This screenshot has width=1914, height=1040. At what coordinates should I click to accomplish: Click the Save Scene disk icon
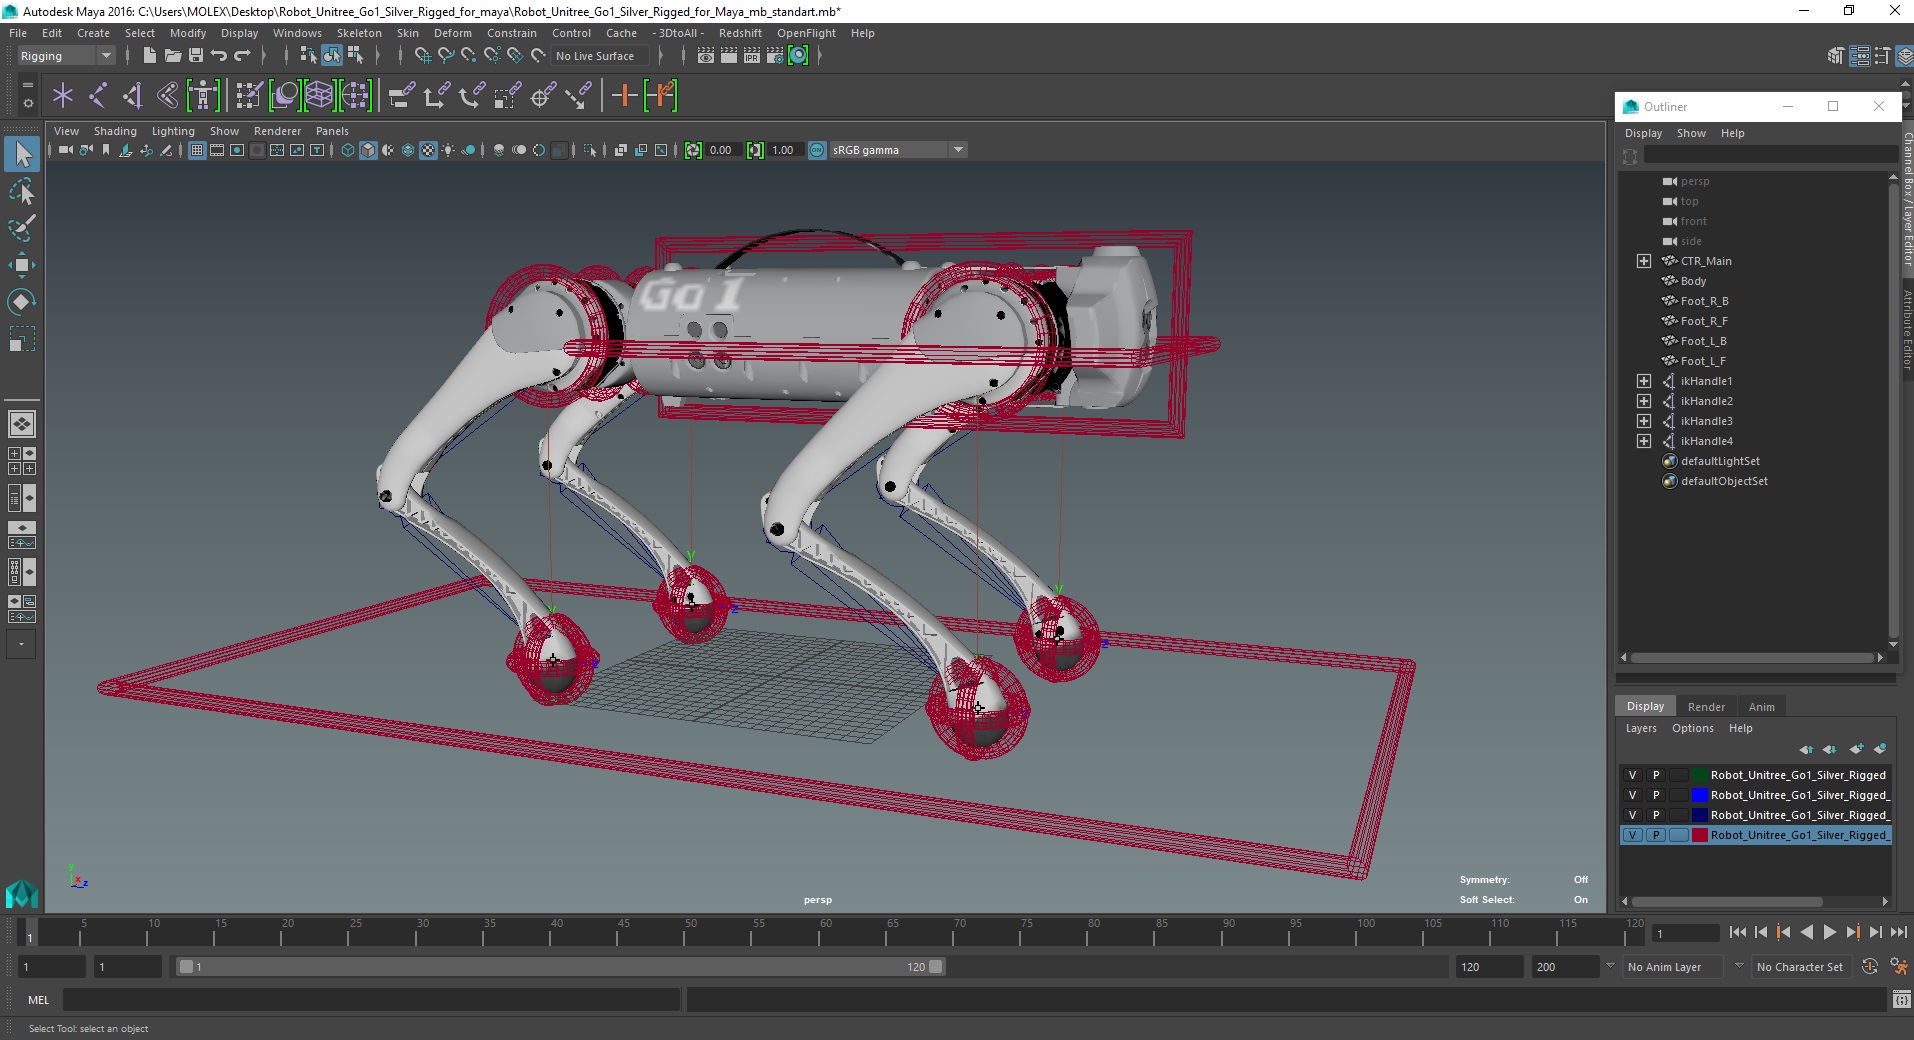point(196,56)
